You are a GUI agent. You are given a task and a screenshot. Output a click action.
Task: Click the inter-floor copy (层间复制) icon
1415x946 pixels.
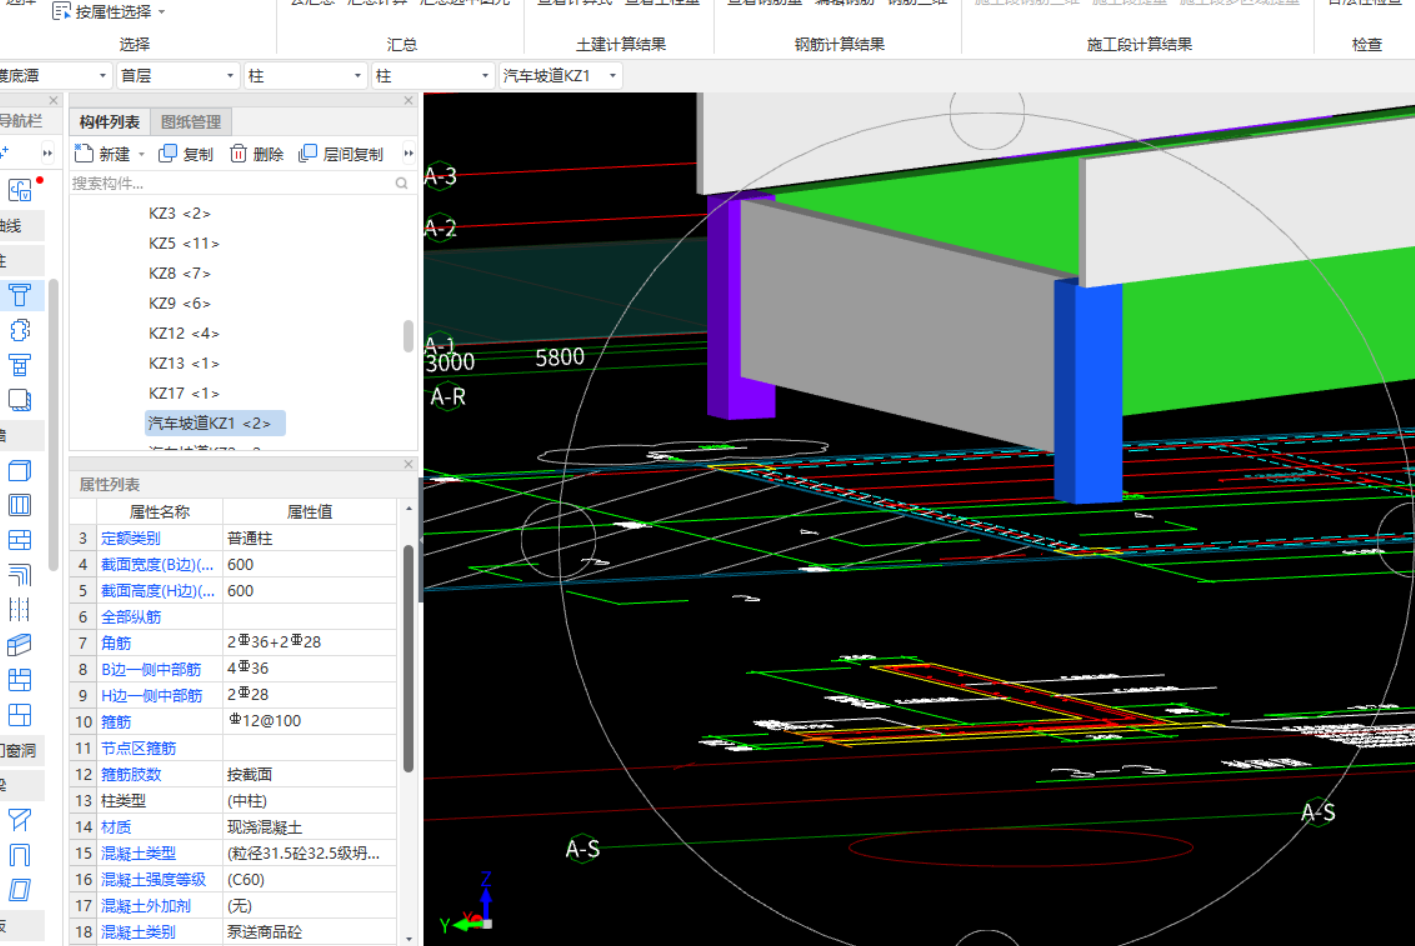(x=308, y=153)
